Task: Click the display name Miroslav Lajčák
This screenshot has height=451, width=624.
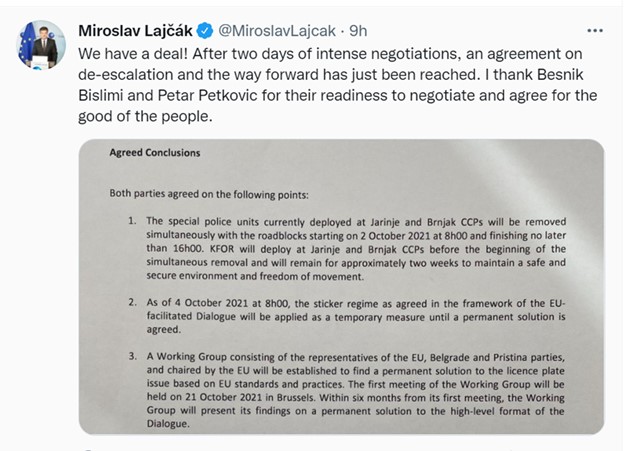Action: point(135,31)
